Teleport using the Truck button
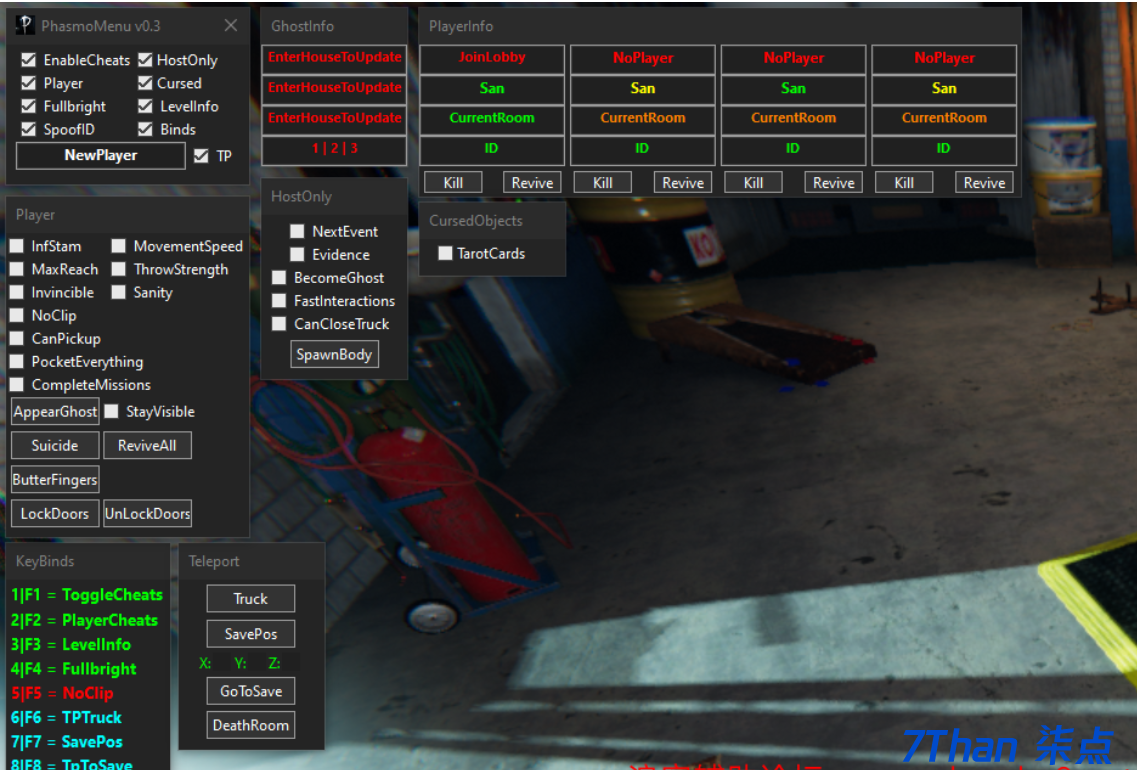This screenshot has width=1137, height=770. 251,598
